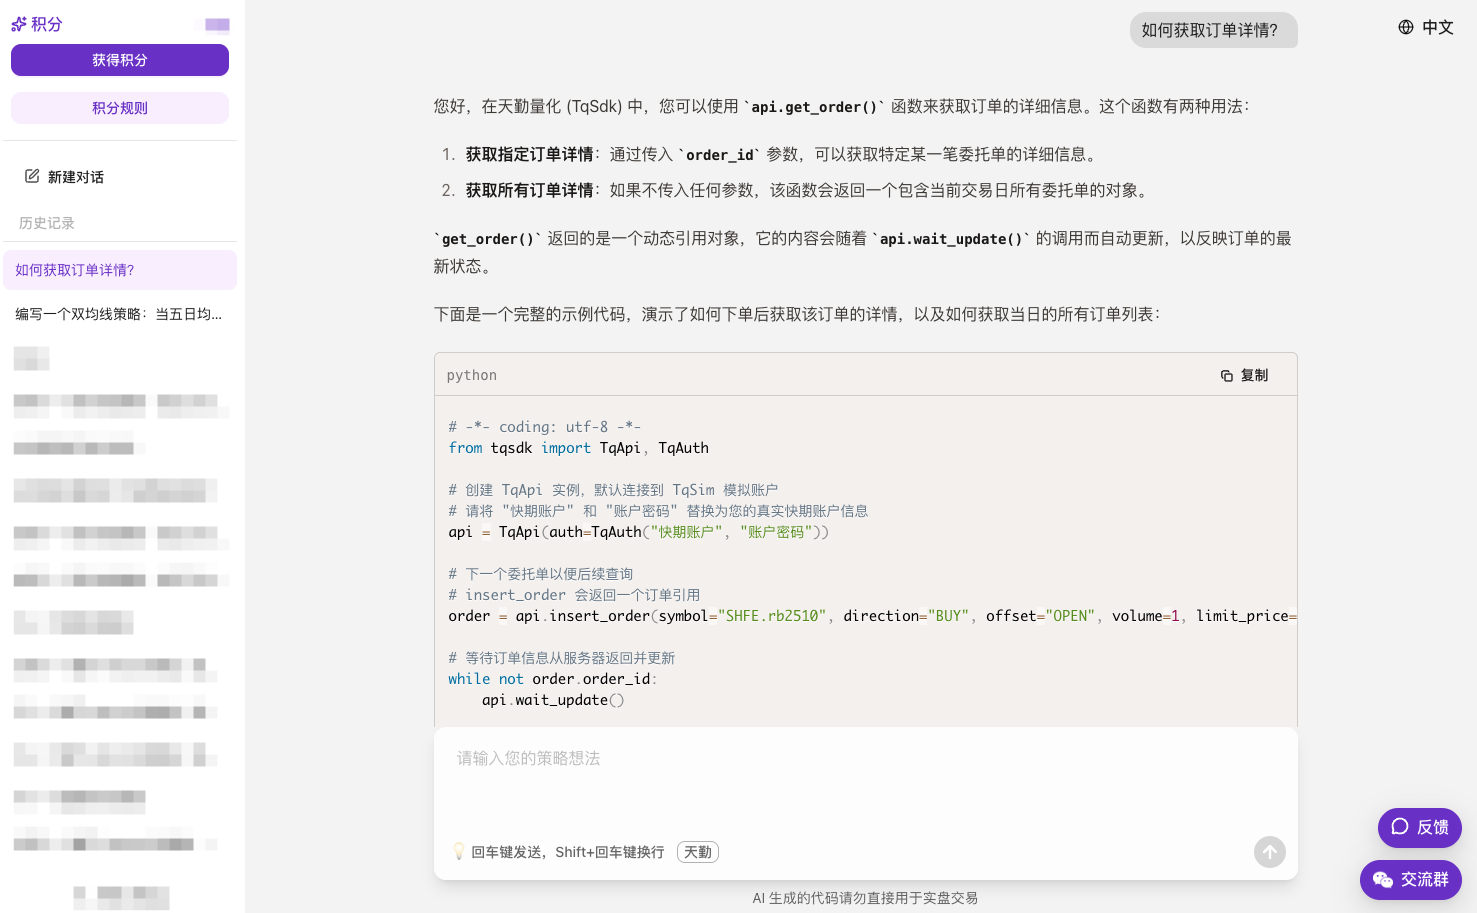The height and width of the screenshot is (913, 1477).
Task: Select the 如何获取订单详情? history conversation
Action: tap(120, 270)
